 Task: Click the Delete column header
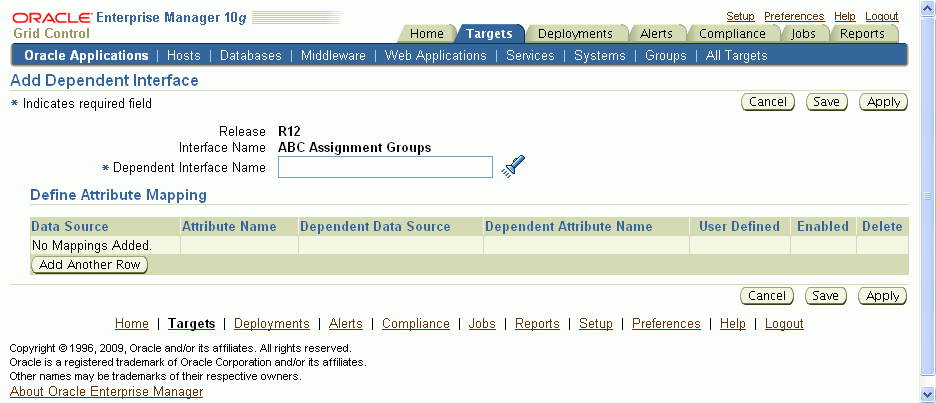pyautogui.click(x=882, y=226)
